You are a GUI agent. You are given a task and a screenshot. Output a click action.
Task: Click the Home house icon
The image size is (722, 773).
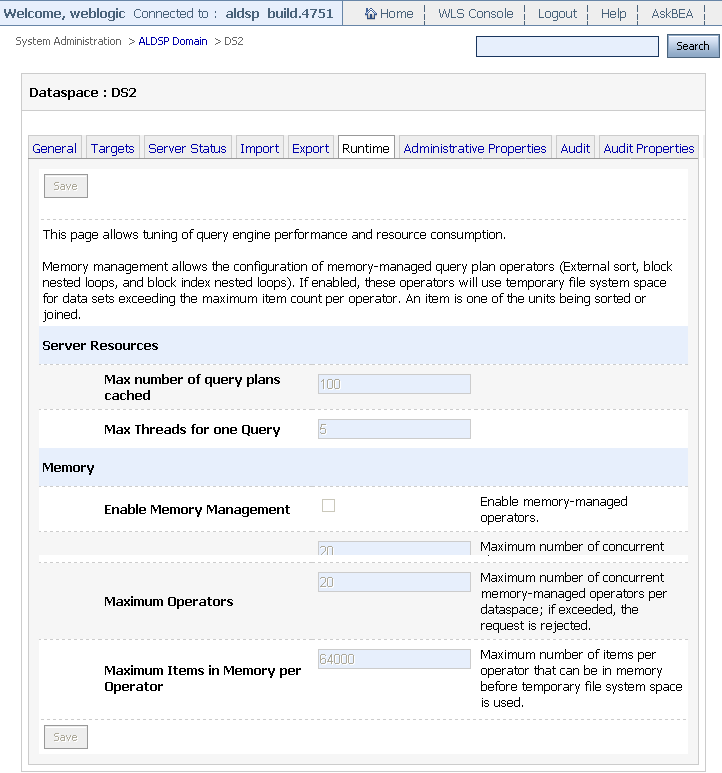point(371,13)
